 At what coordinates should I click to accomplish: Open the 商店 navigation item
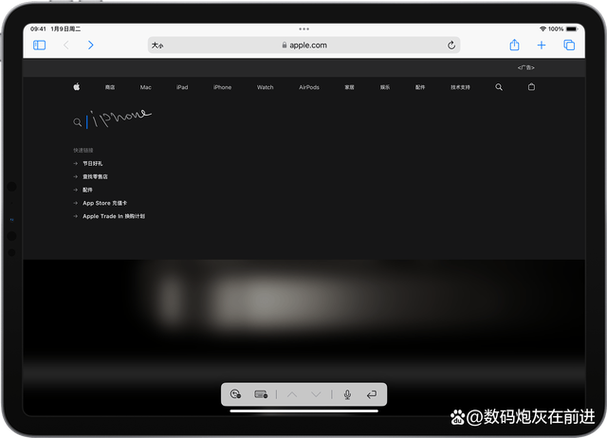tap(110, 88)
